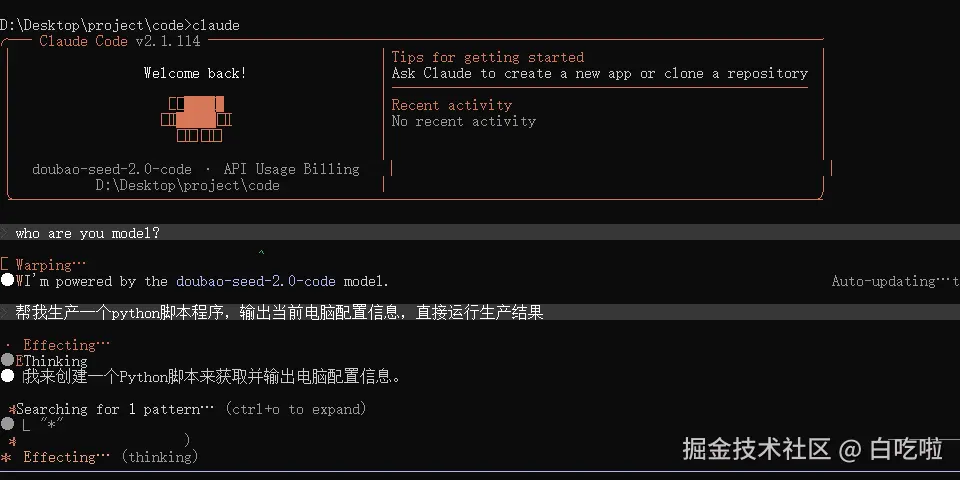The image size is (960, 480).
Task: Click the 'Welcome back!' greeting
Action: 195,73
